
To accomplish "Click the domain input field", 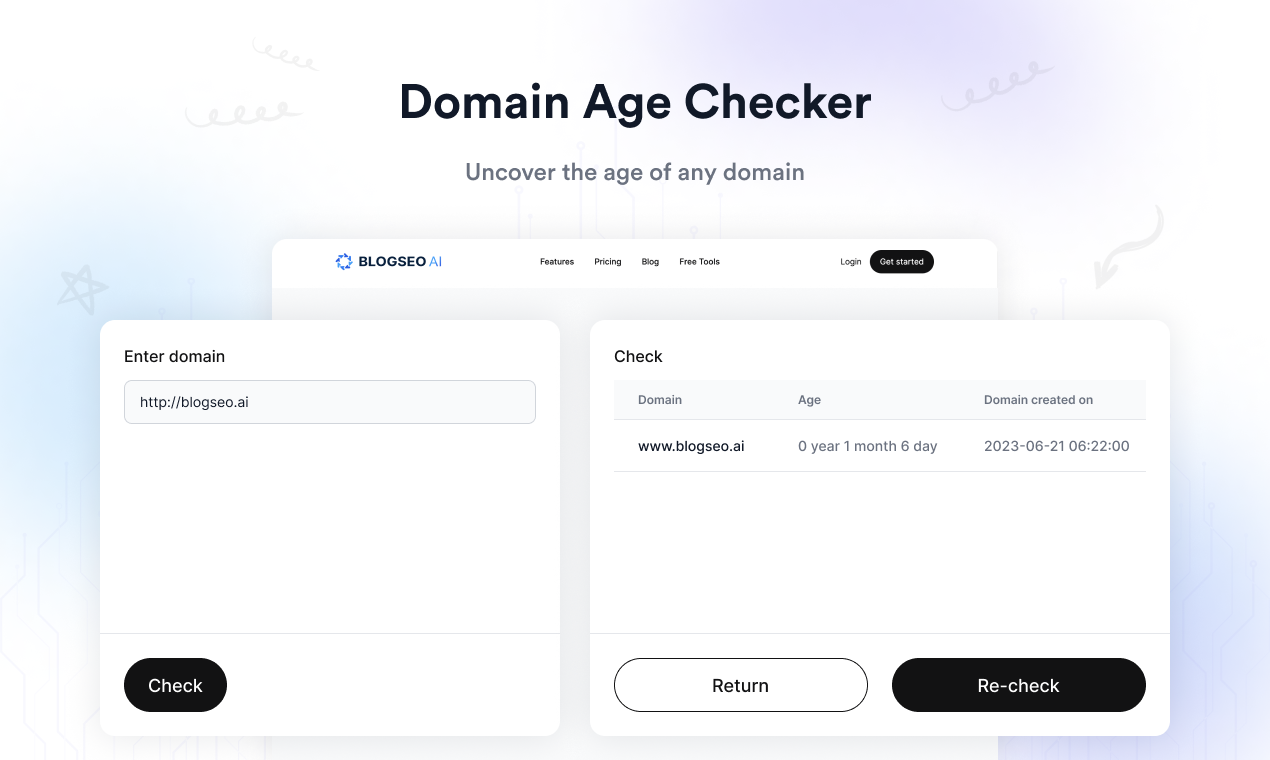I will (330, 401).
